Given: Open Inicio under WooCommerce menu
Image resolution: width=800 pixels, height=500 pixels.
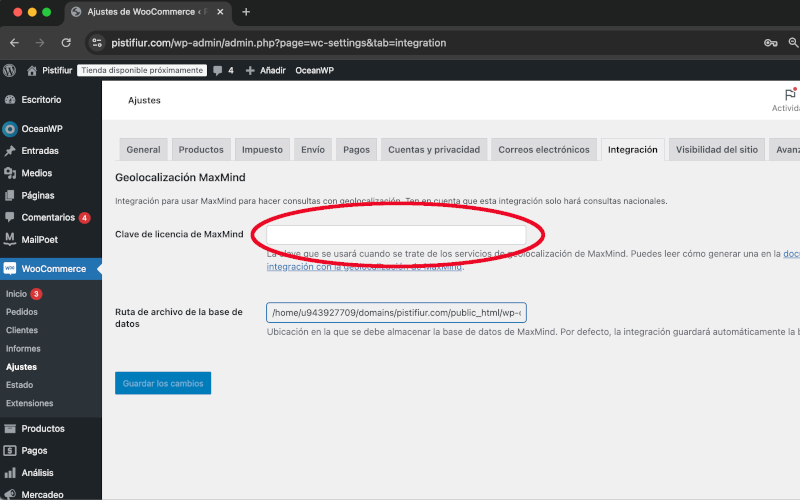Looking at the screenshot, I should [16, 294].
